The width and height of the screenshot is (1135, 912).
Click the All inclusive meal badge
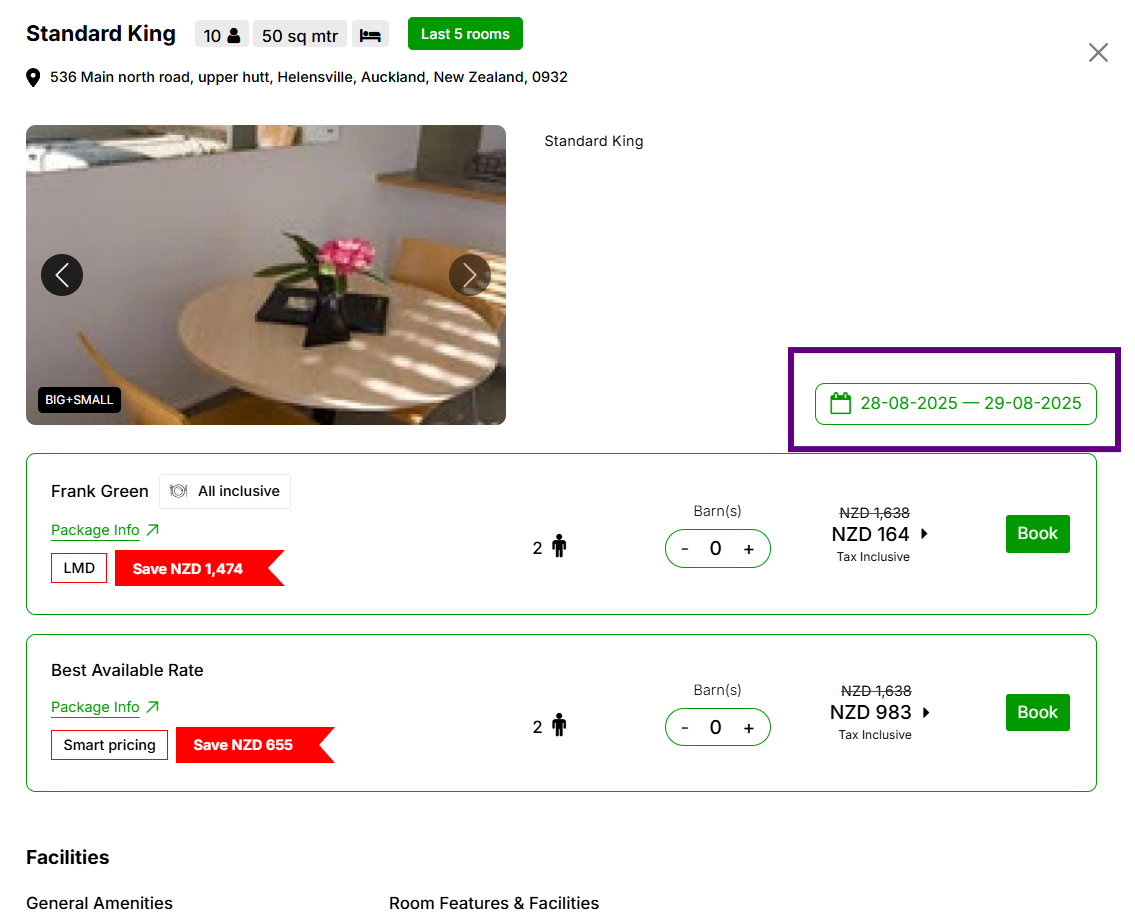tap(225, 491)
